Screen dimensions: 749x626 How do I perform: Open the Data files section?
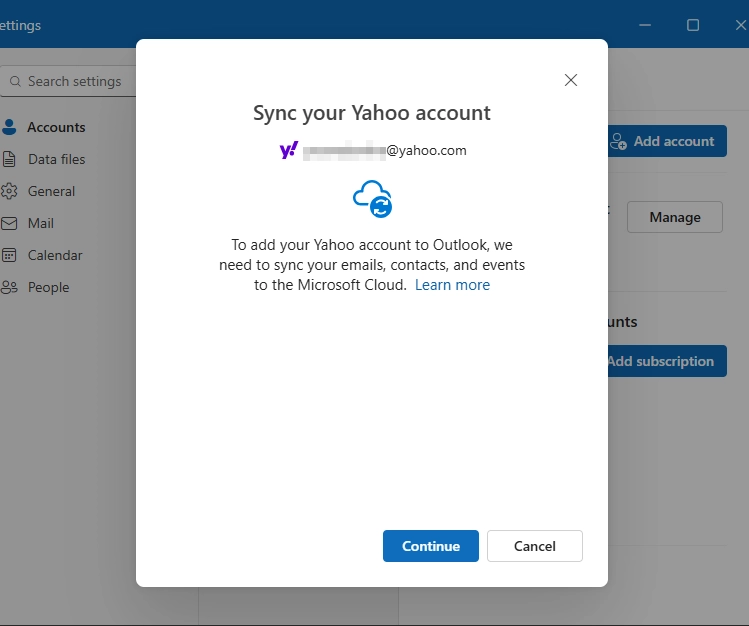pyautogui.click(x=43, y=159)
